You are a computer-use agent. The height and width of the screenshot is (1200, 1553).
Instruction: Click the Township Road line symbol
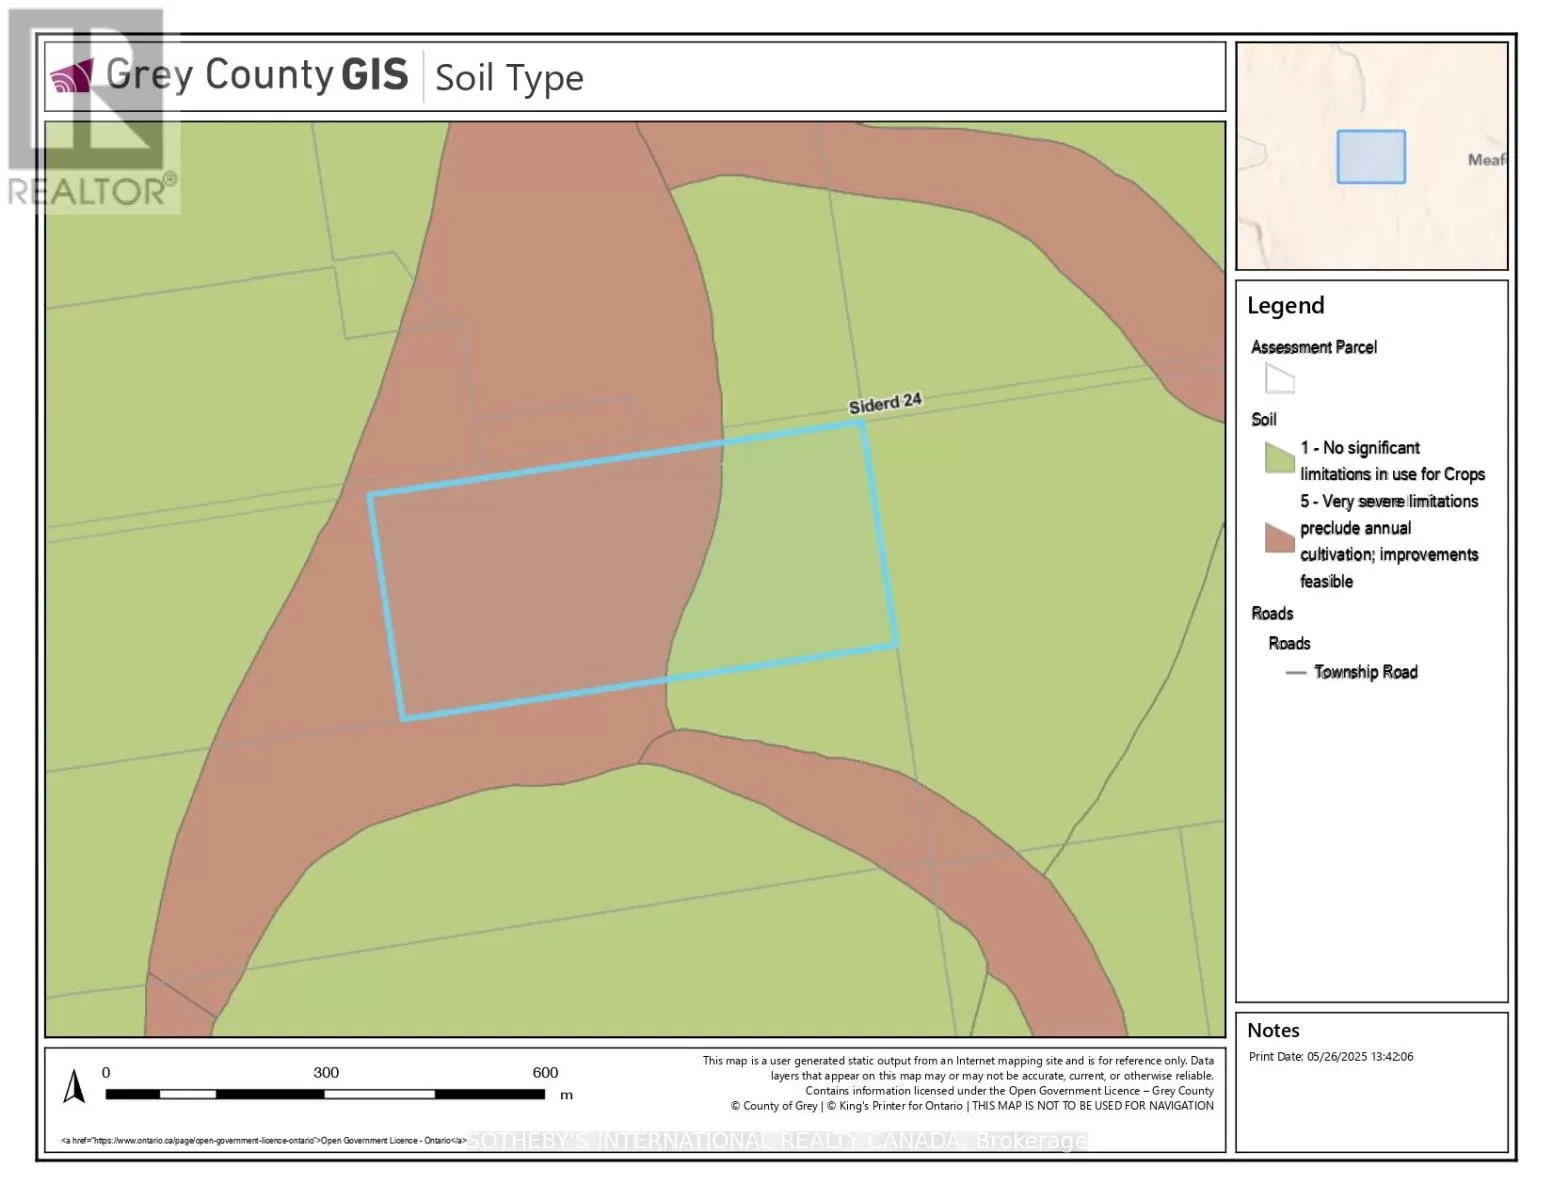[x=1295, y=673]
